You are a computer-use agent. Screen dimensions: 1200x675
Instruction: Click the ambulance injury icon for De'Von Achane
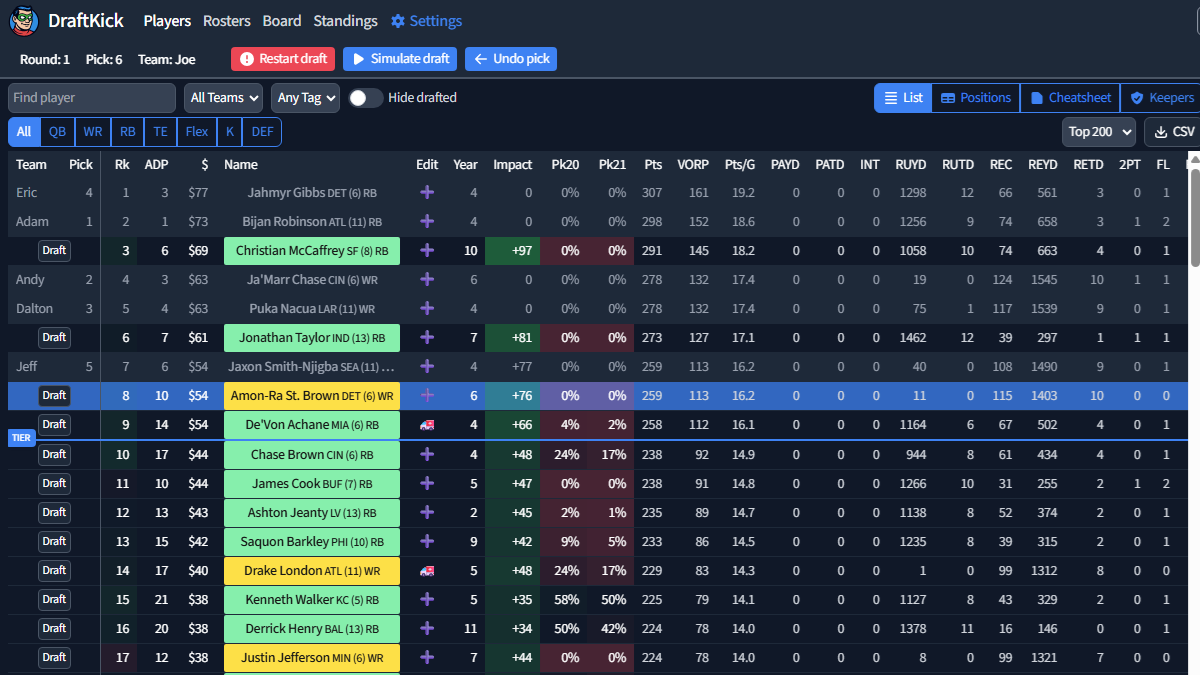(x=427, y=425)
